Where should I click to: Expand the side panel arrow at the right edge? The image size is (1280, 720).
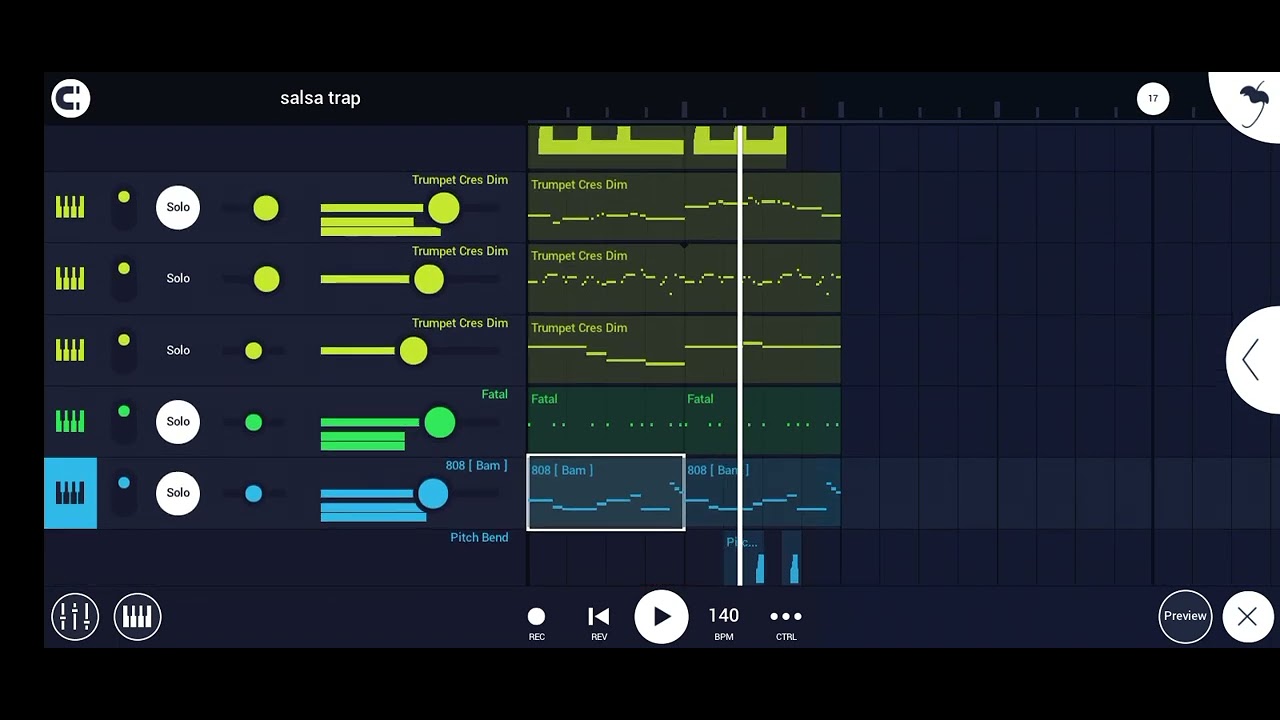pos(1254,360)
